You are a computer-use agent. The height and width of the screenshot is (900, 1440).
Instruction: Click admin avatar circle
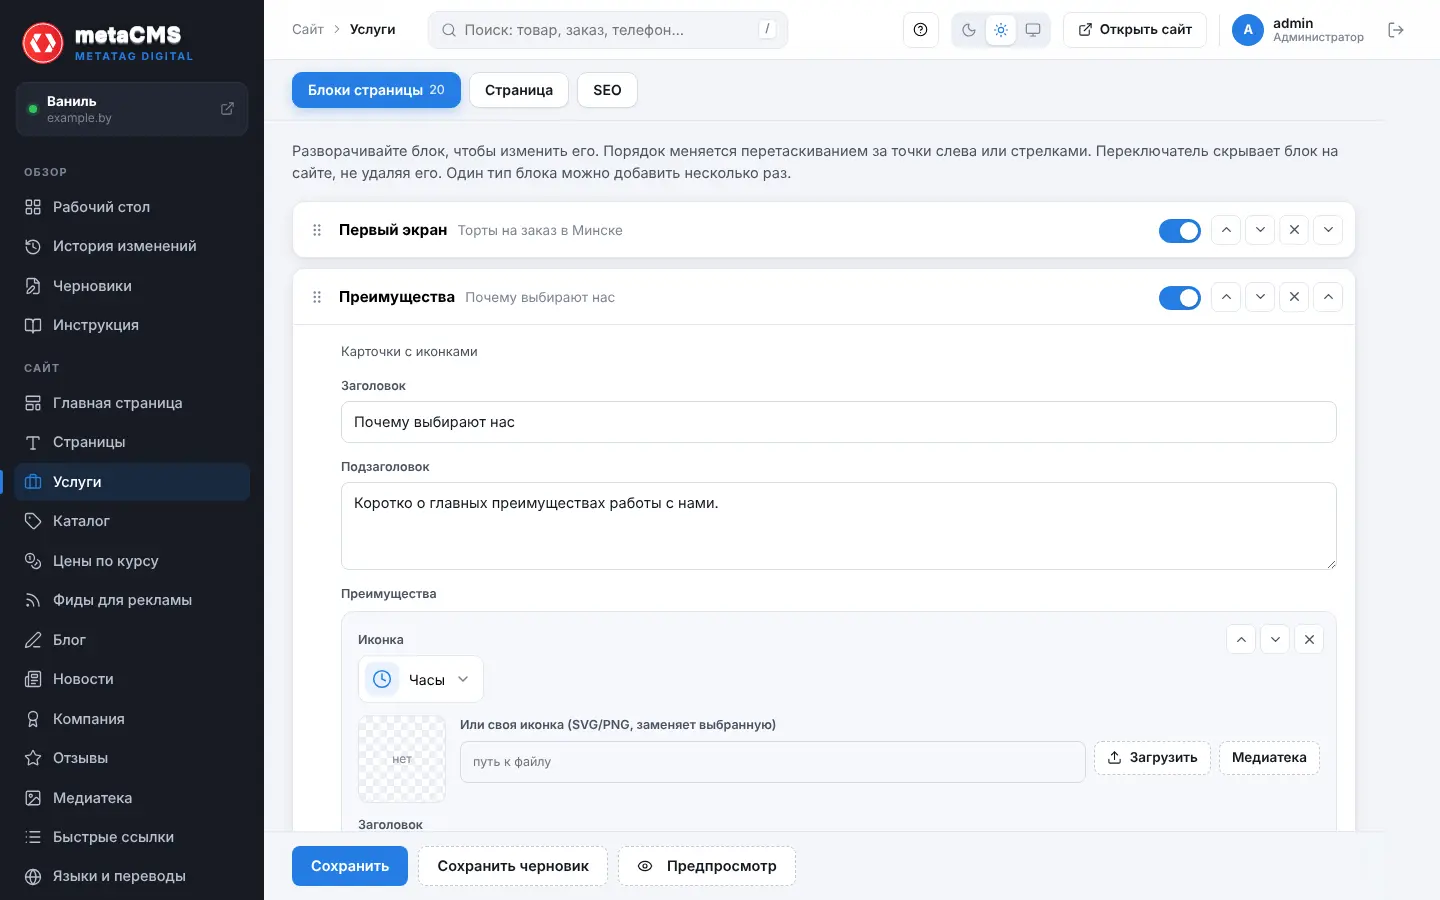pyautogui.click(x=1248, y=30)
